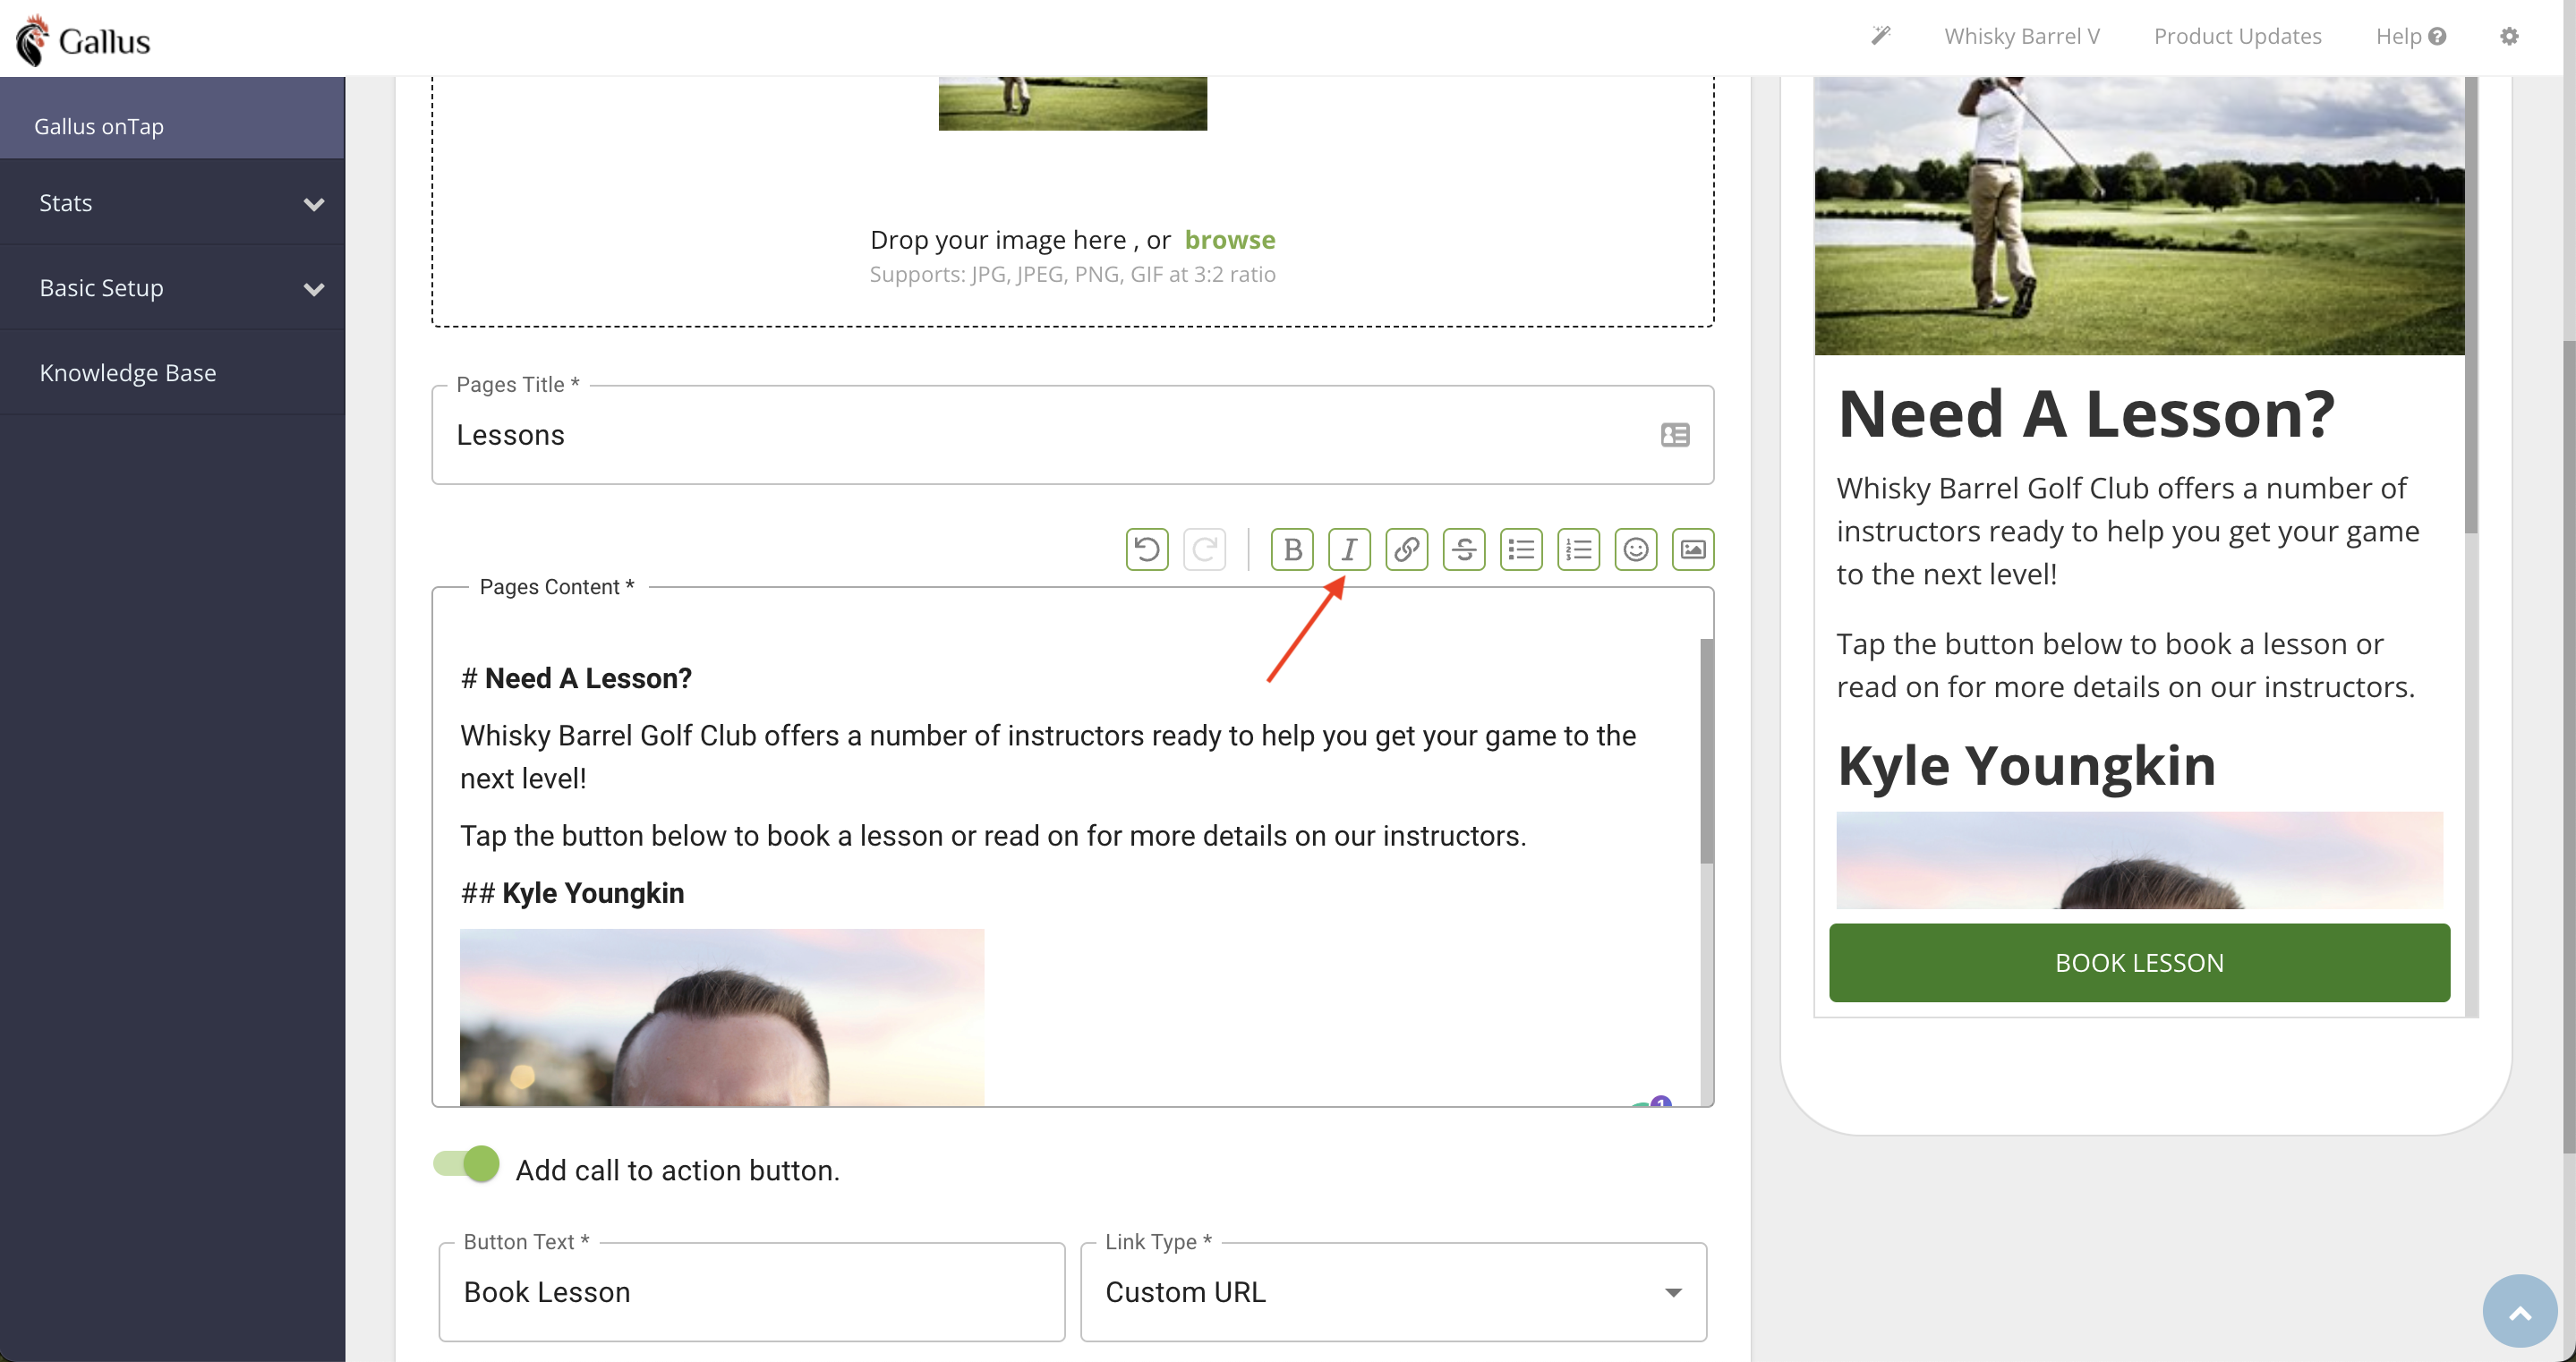The height and width of the screenshot is (1362, 2576).
Task: Toggle italic formatting in the editor
Action: 1349,549
